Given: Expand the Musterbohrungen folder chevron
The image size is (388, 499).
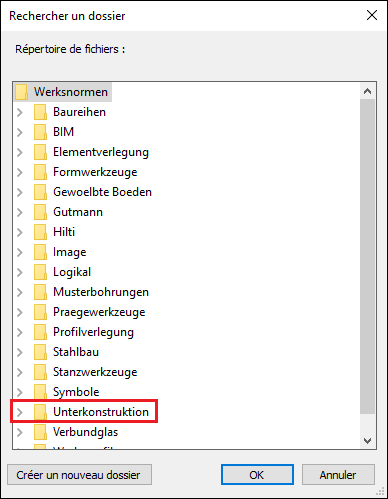Looking at the screenshot, I should click(x=20, y=292).
